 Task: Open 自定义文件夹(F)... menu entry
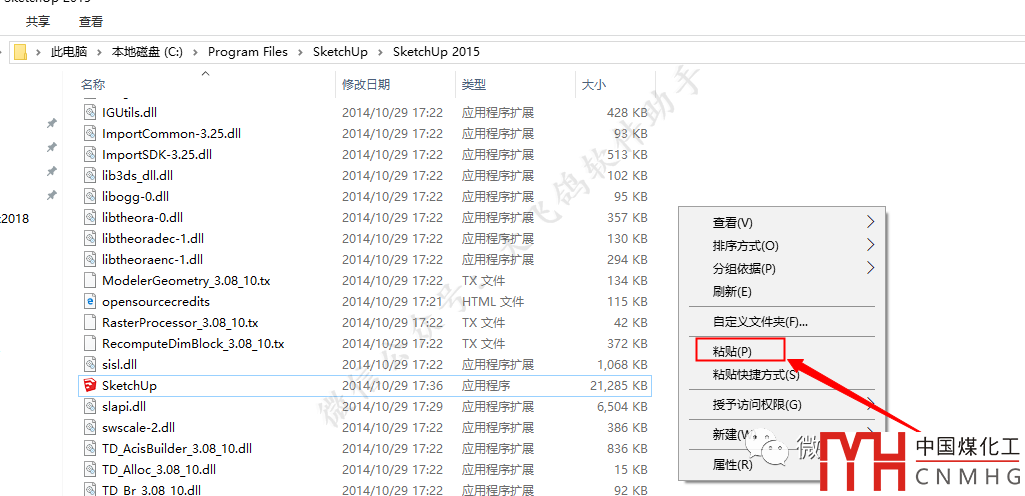(x=760, y=321)
